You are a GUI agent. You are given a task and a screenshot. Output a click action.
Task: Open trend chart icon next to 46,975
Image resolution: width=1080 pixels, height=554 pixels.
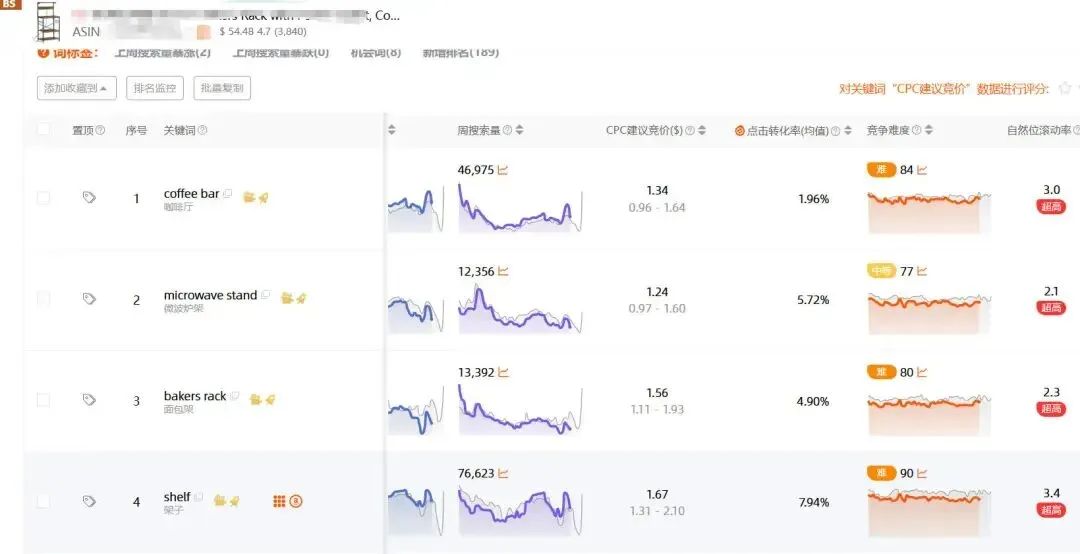click(503, 170)
